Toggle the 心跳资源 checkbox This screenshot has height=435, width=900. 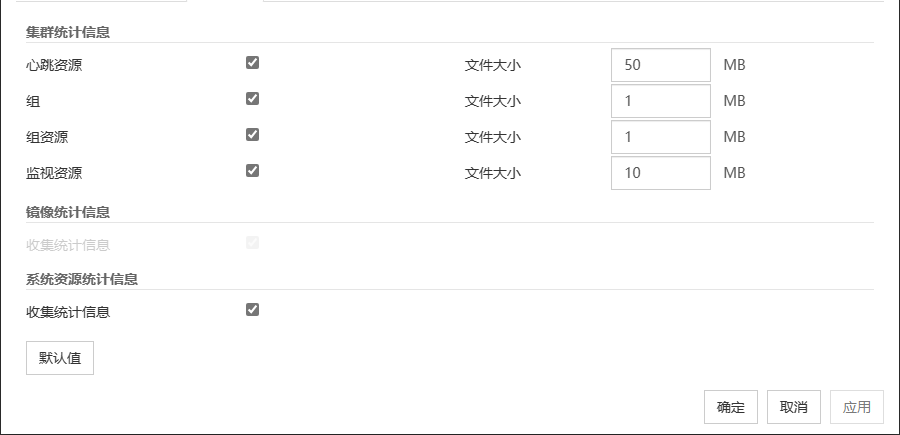pyautogui.click(x=252, y=63)
